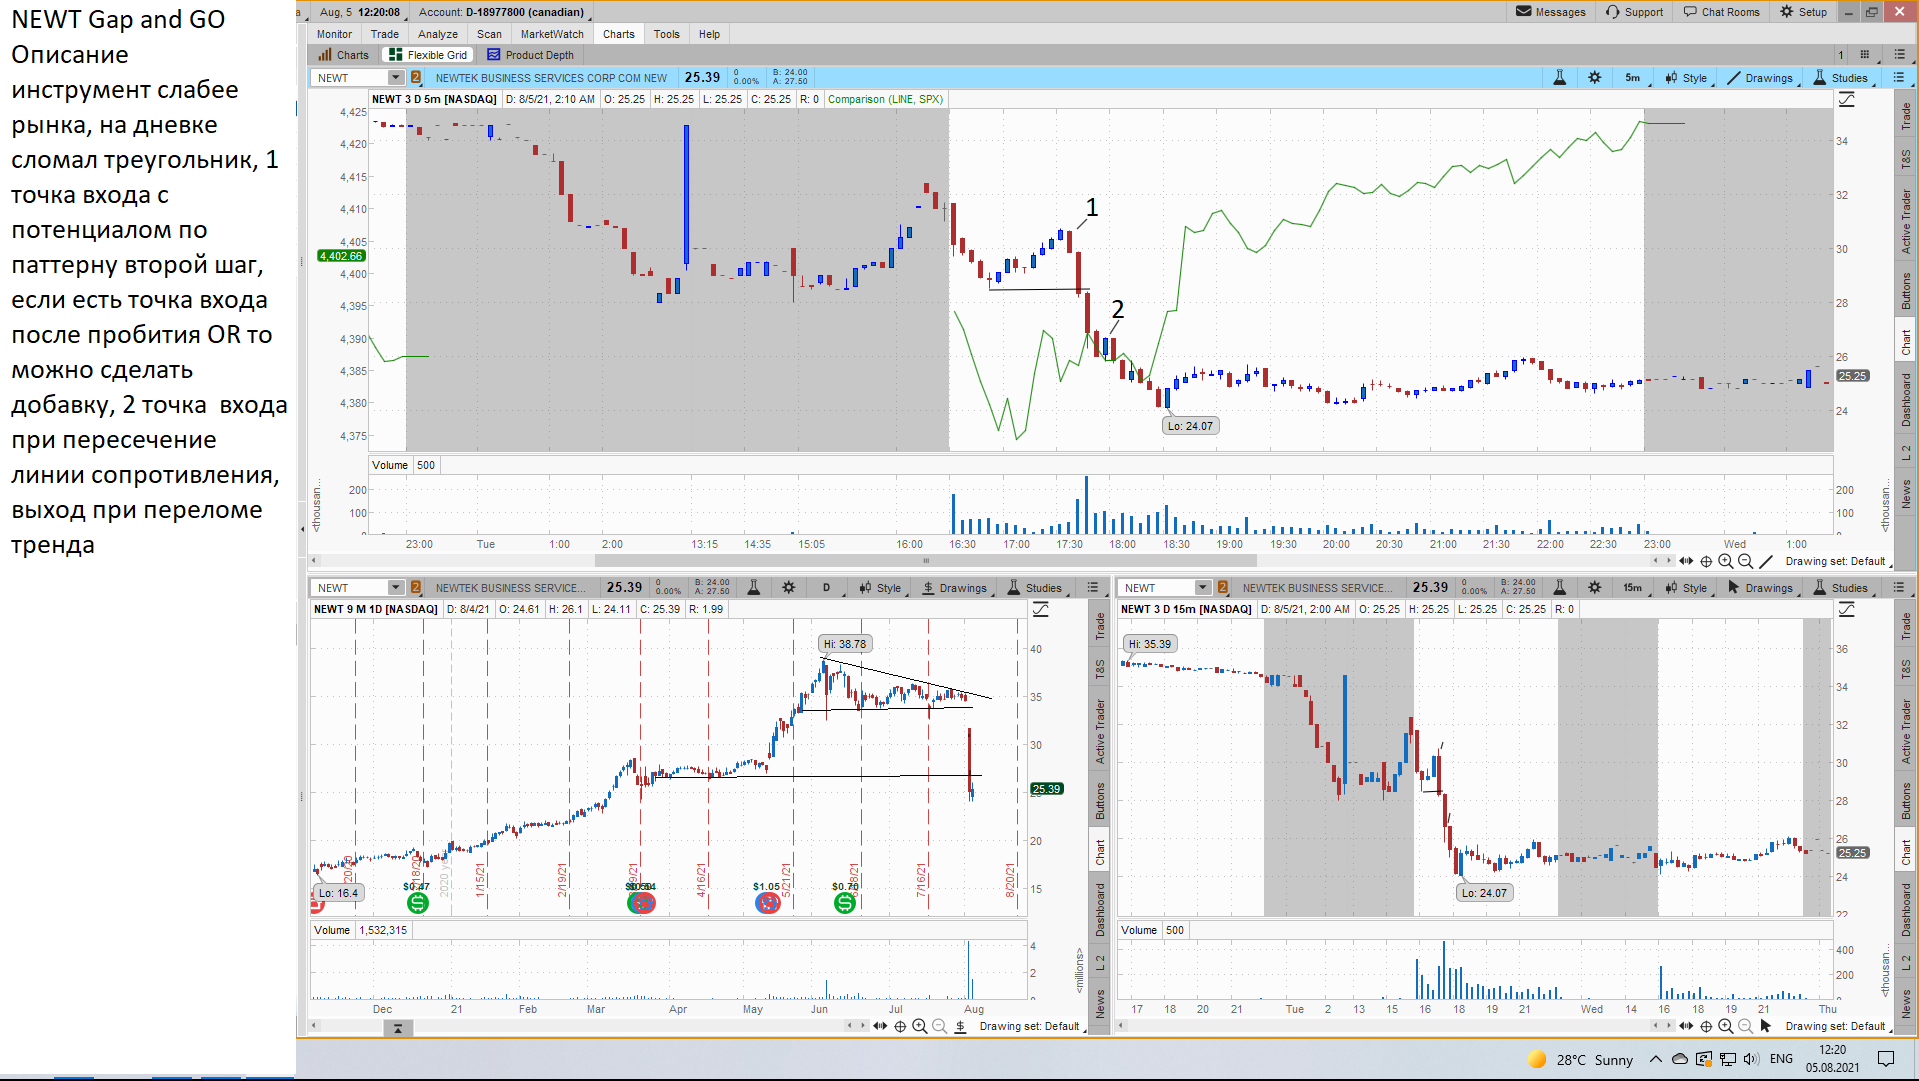Open the Monitor tab

[x=334, y=34]
